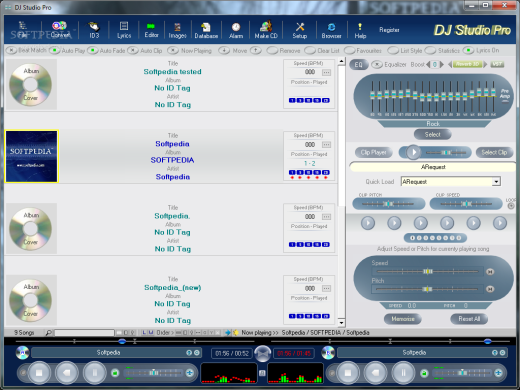Switch to next effect after Reverb 3D
Viewport: 520px width, 390px height.
[x=485, y=64]
